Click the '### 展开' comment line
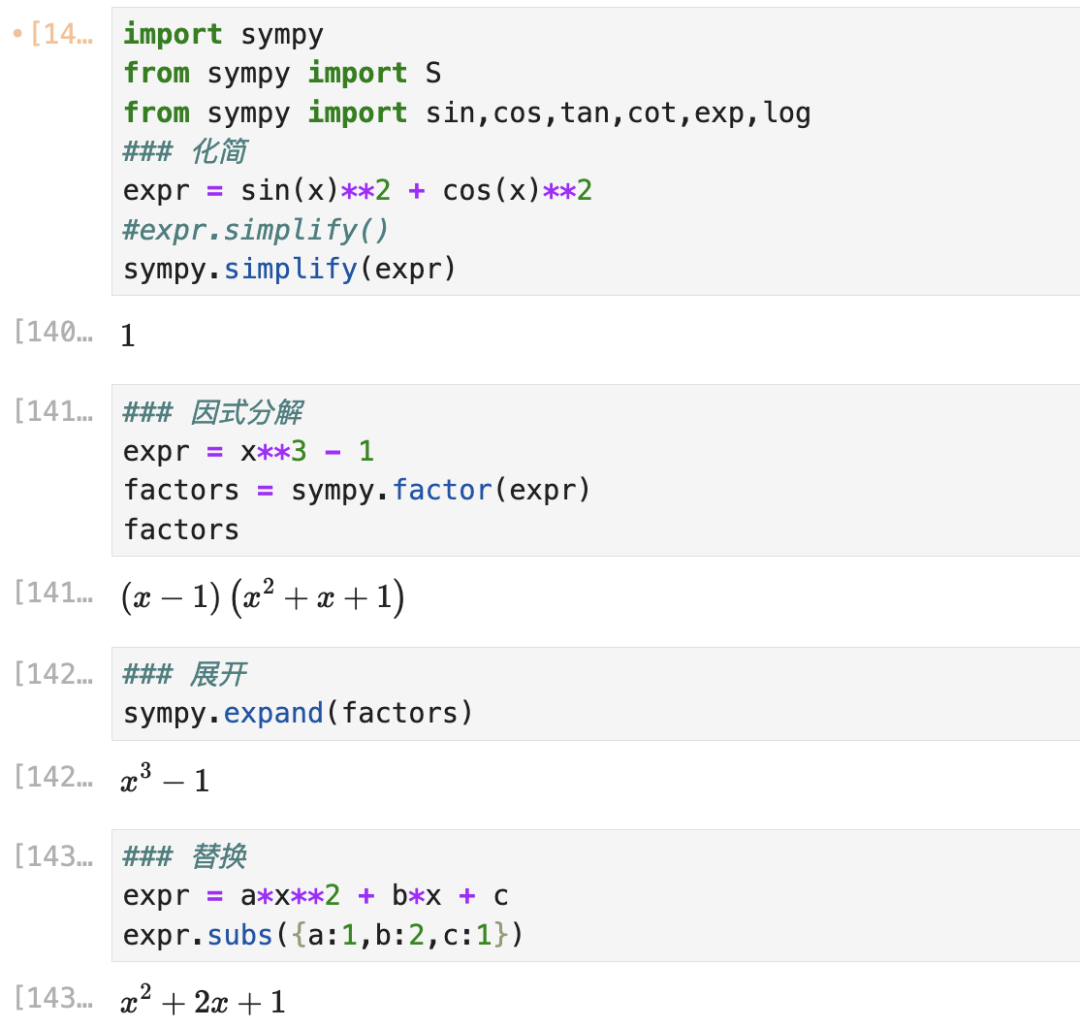Image resolution: width=1080 pixels, height=1028 pixels. click(x=185, y=674)
